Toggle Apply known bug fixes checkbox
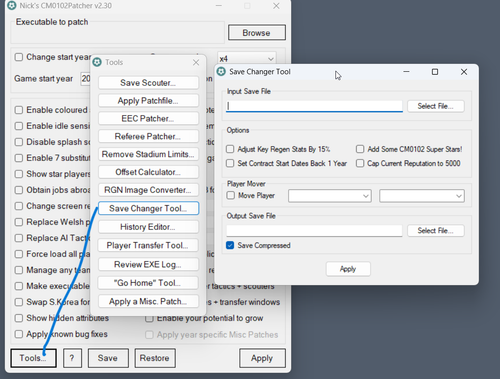Image resolution: width=500 pixels, height=379 pixels. click(x=19, y=334)
